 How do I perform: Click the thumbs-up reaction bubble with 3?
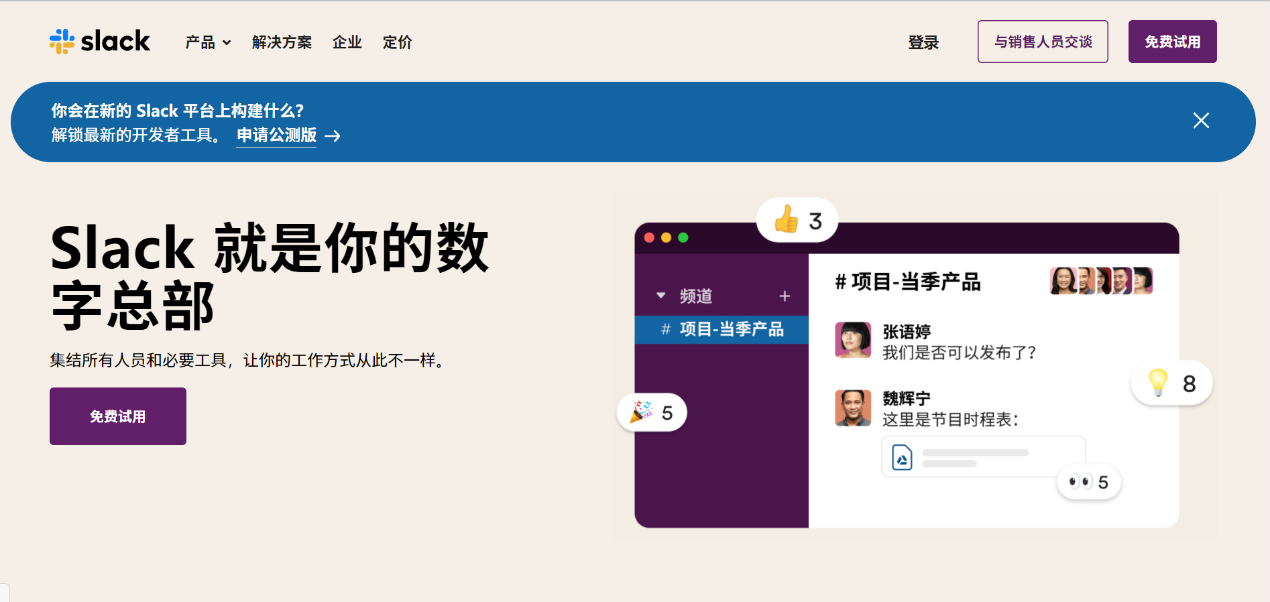[797, 220]
